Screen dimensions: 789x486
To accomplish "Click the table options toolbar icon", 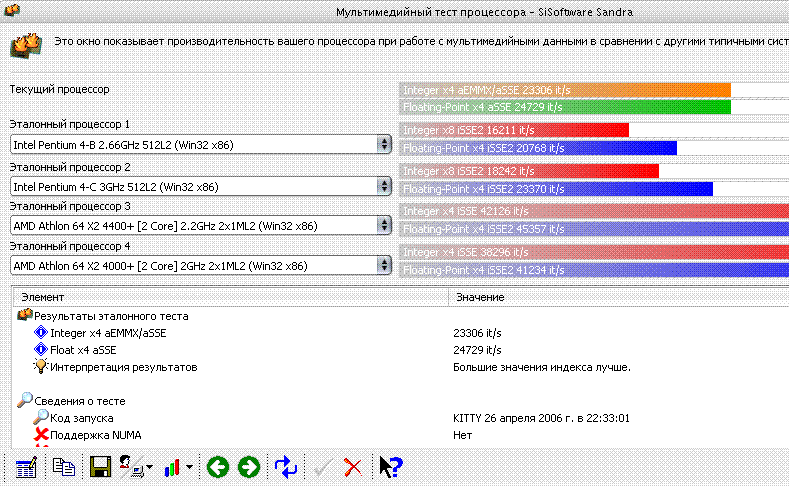I will click(x=26, y=467).
